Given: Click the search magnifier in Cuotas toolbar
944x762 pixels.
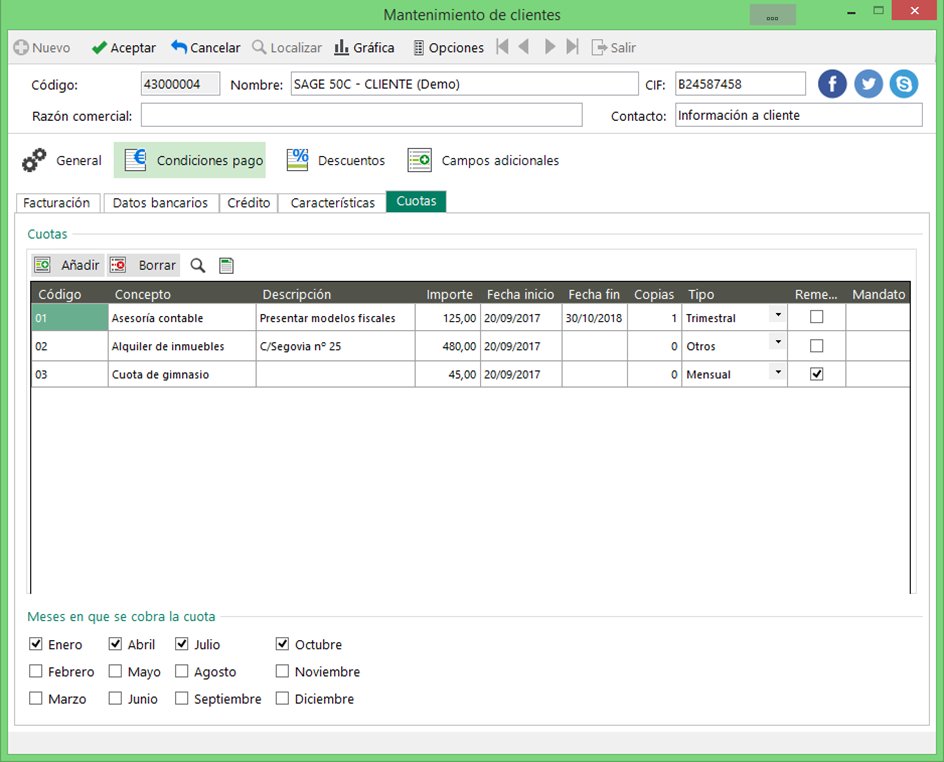Looking at the screenshot, I should click(197, 265).
